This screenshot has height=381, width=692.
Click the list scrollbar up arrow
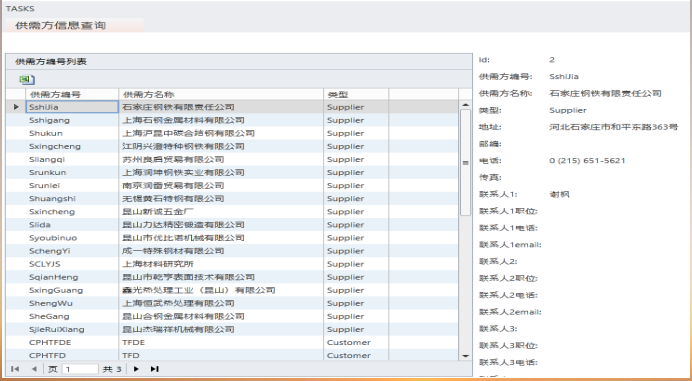(x=465, y=105)
